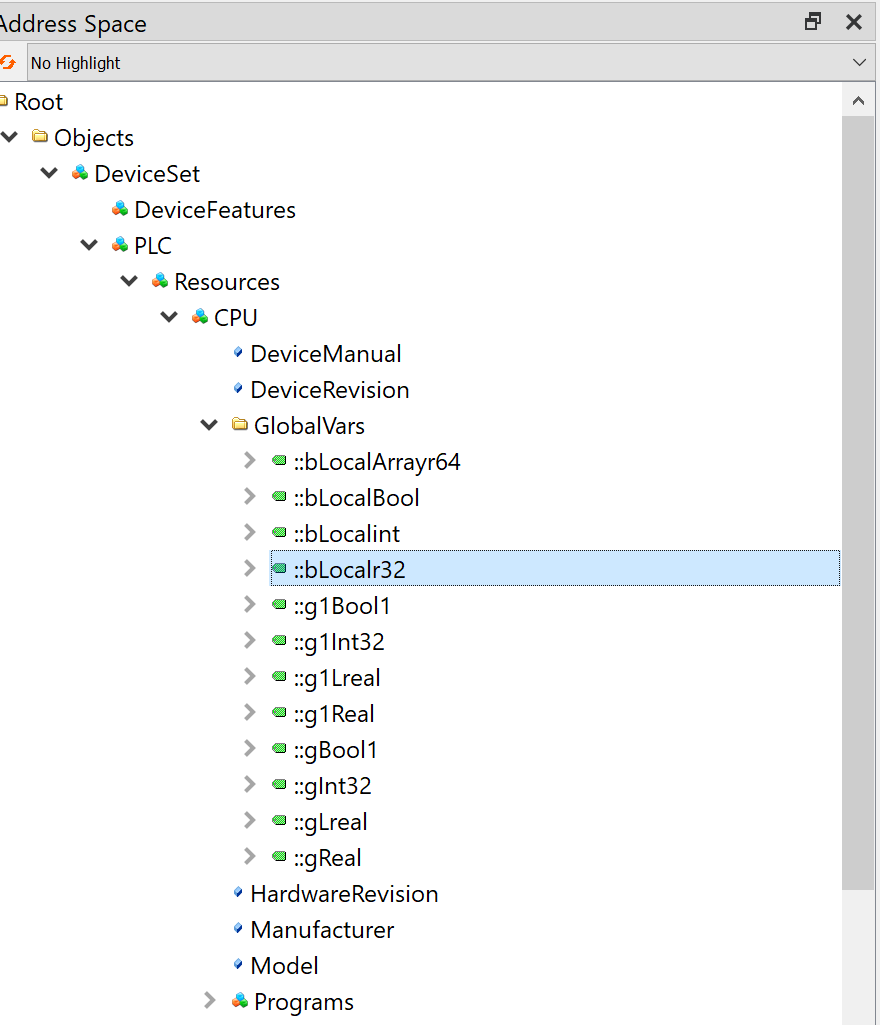This screenshot has height=1025, width=880.
Task: Click the Manufacturer property icon
Action: point(238,928)
